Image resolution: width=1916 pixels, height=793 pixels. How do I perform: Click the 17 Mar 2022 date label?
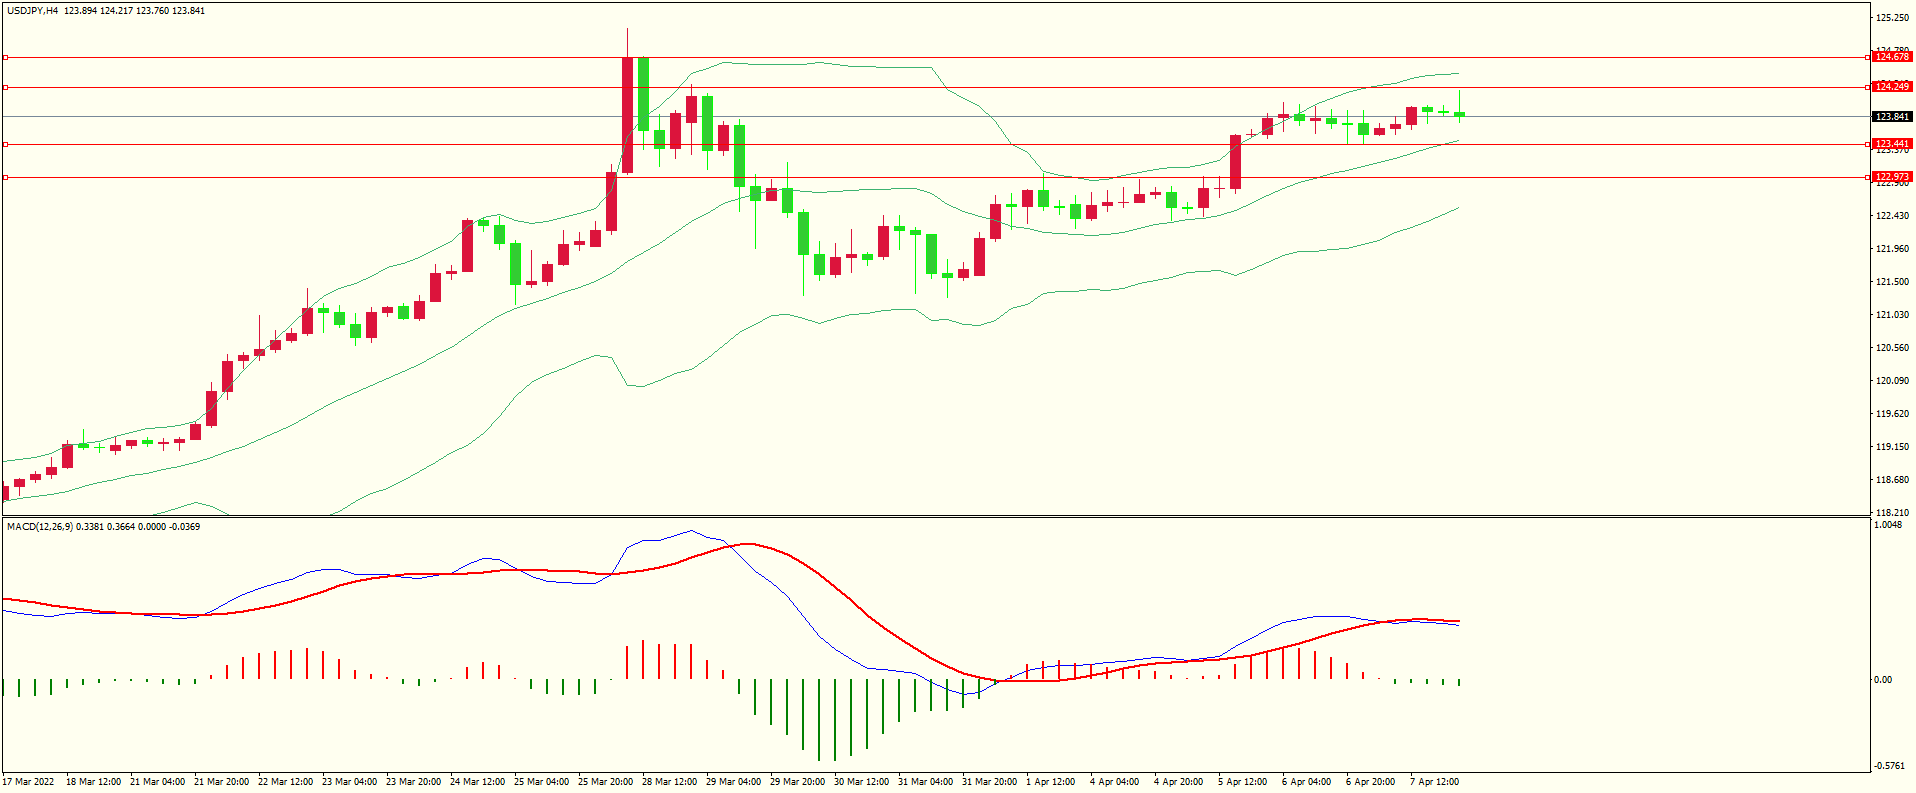(x=29, y=782)
